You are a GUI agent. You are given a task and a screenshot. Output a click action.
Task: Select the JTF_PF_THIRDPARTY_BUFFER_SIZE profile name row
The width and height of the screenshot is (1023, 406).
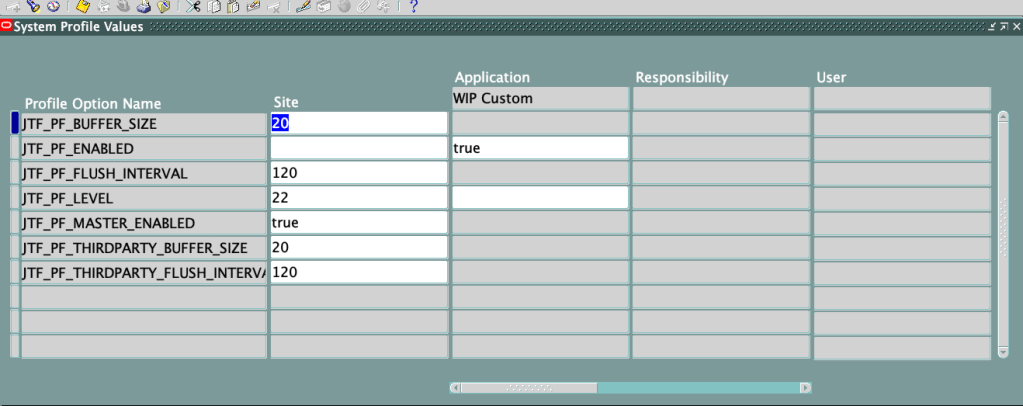point(144,247)
